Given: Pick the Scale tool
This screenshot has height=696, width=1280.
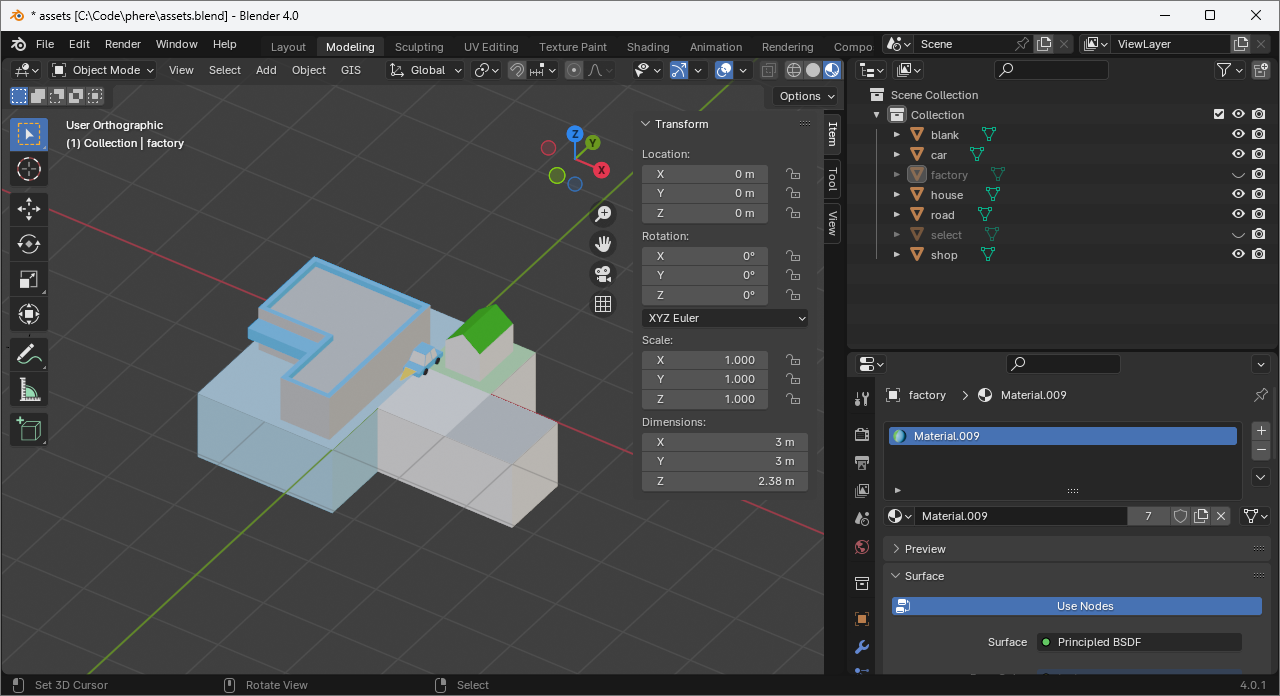Looking at the screenshot, I should (x=29, y=279).
